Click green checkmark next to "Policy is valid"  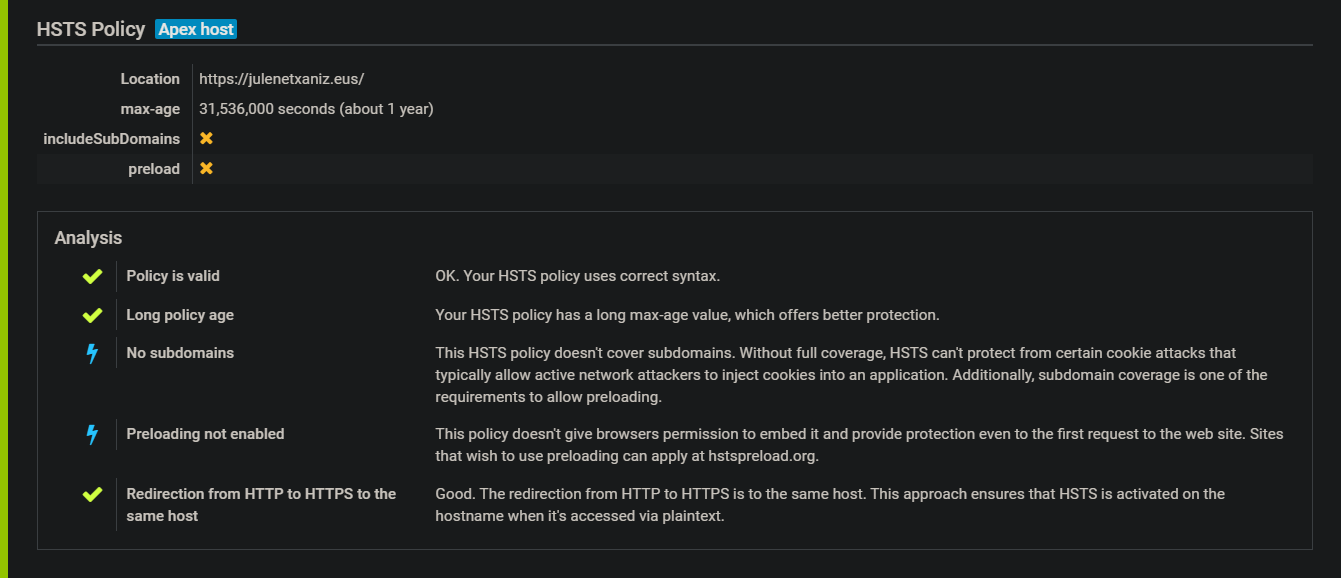90,275
